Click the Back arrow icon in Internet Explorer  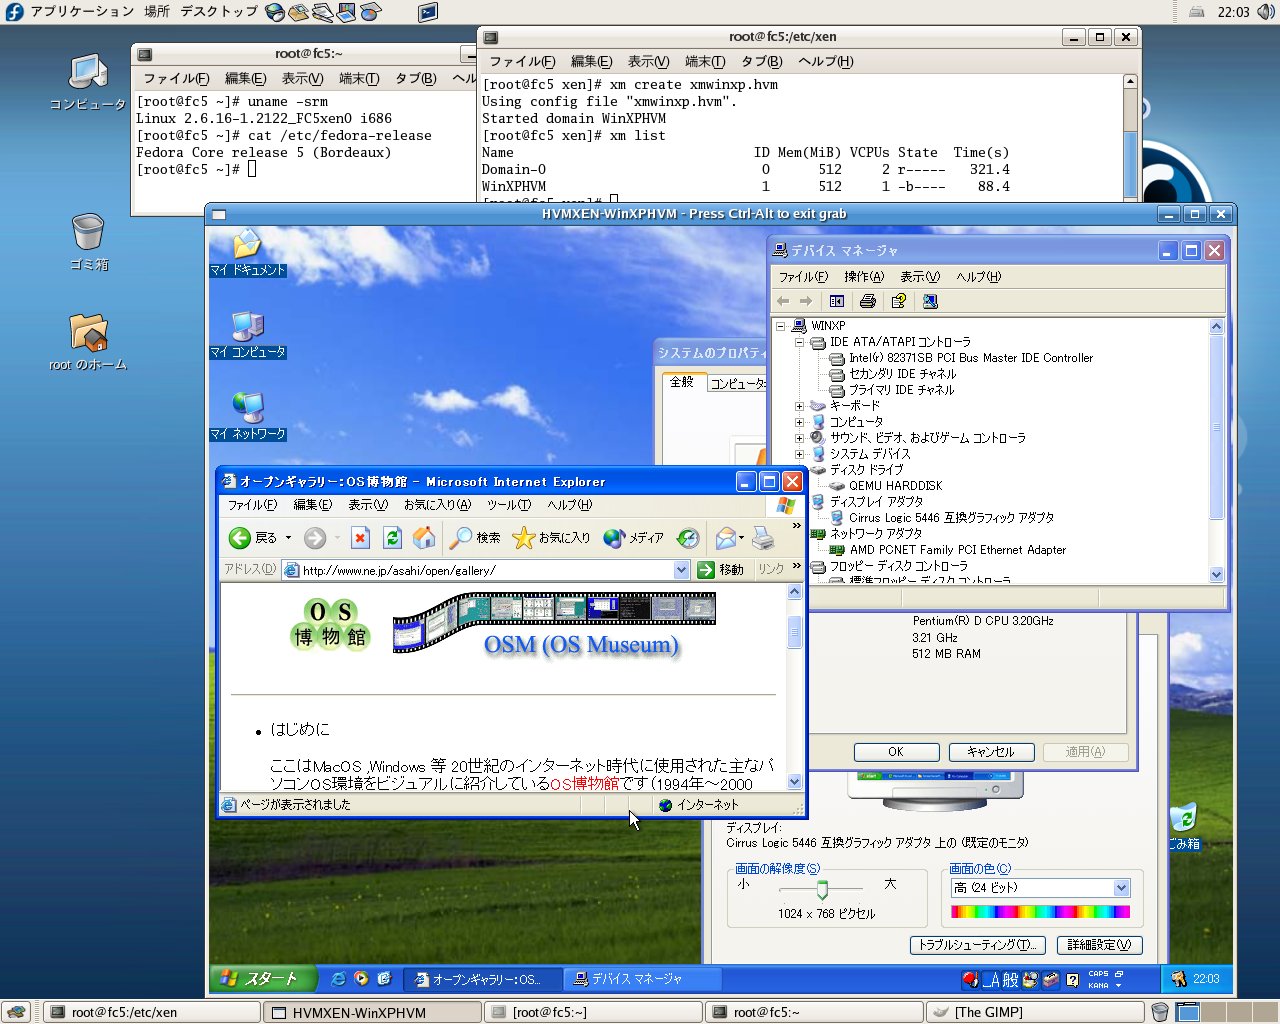[240, 538]
